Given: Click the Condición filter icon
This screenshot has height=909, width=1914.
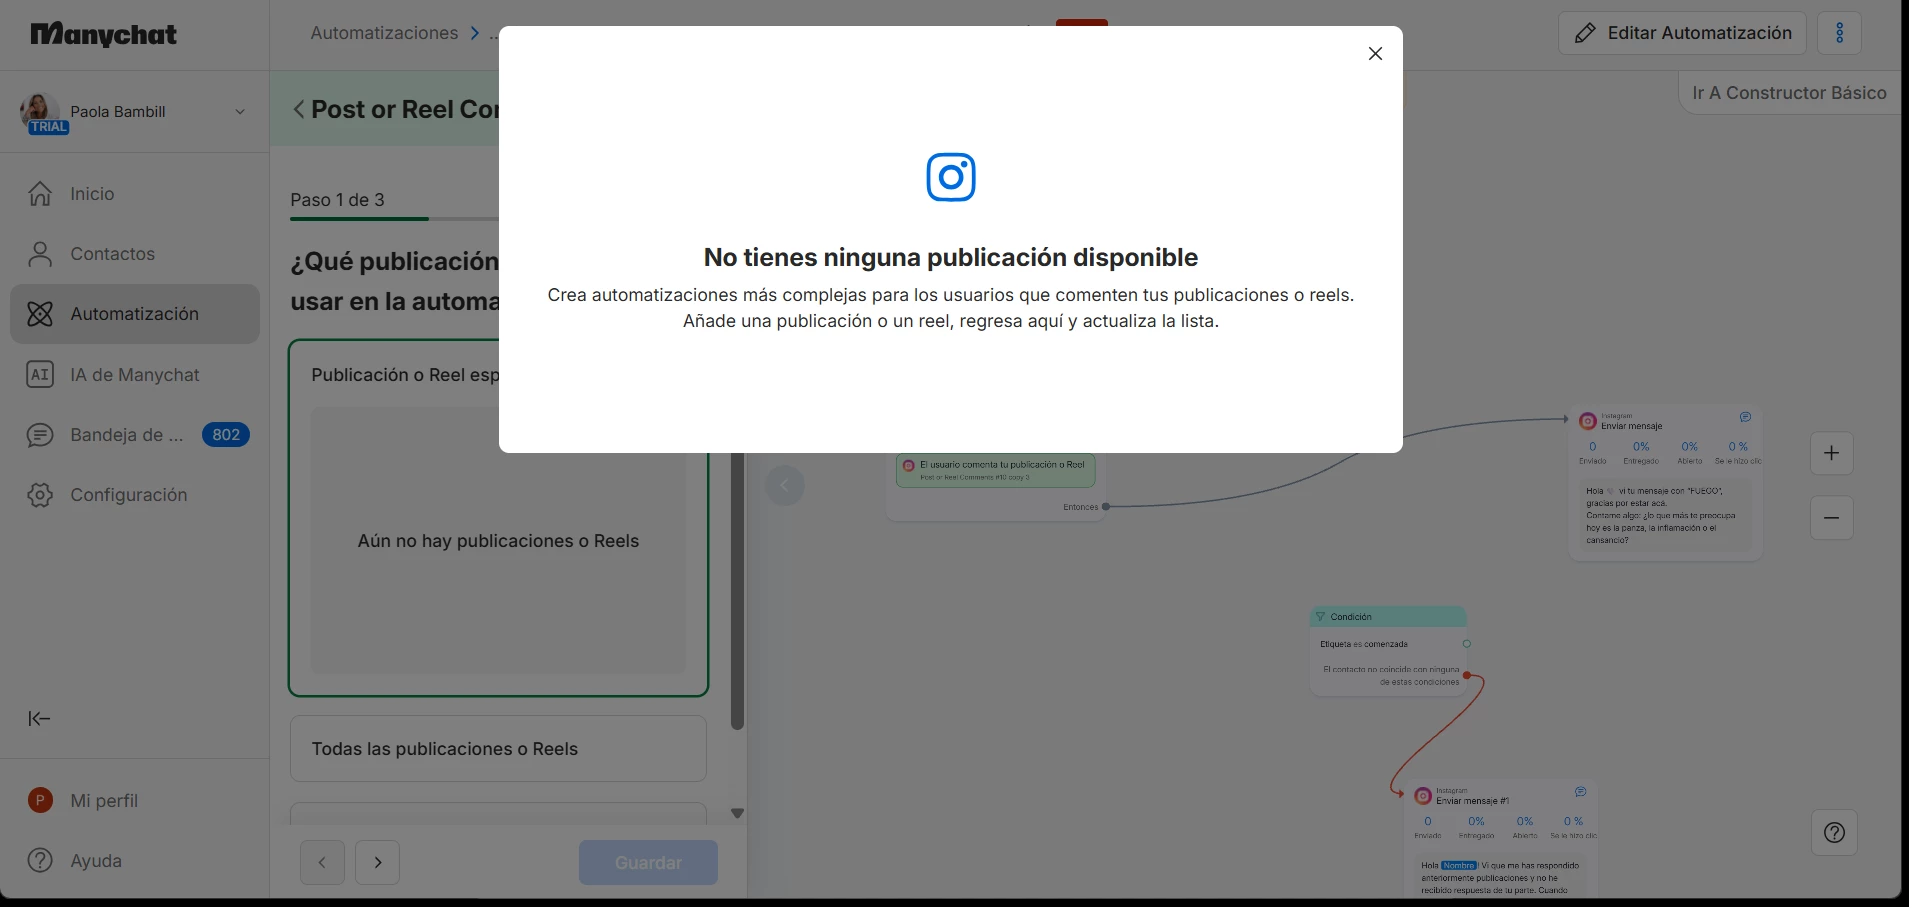Looking at the screenshot, I should (x=1320, y=617).
